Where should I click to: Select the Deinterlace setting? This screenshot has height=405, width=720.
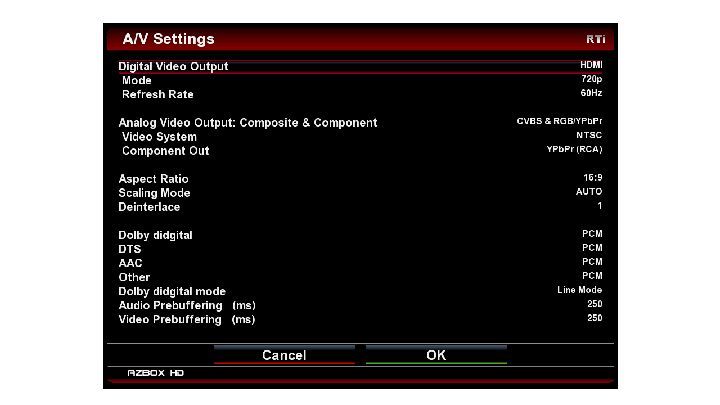(x=149, y=207)
